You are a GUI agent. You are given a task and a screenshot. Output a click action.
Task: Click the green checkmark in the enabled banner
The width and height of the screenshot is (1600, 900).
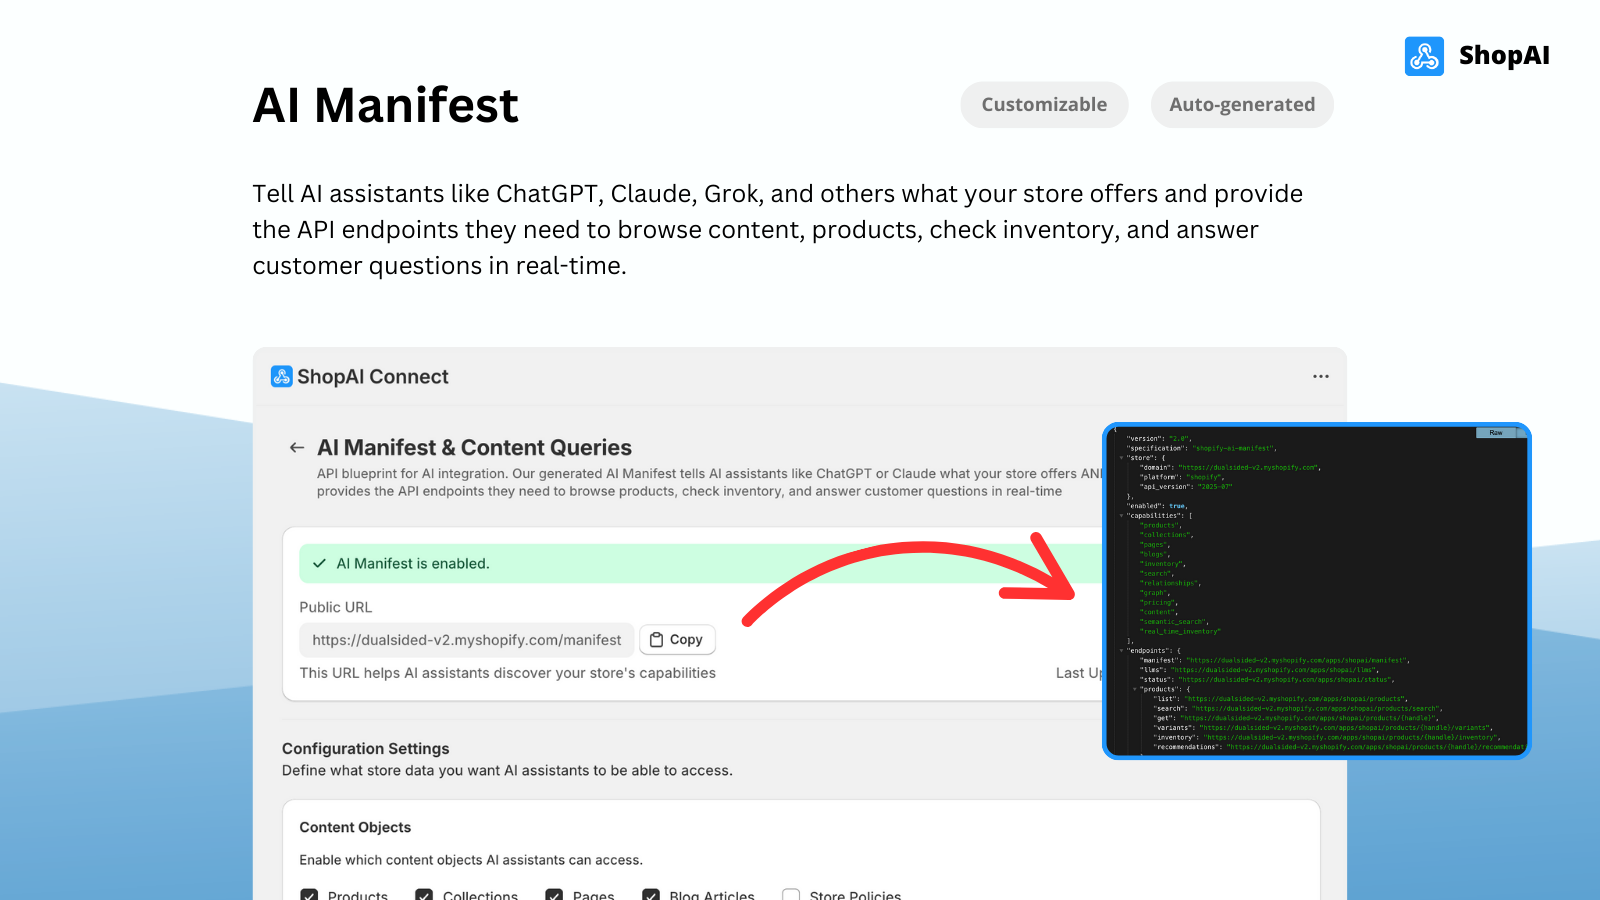click(x=319, y=563)
